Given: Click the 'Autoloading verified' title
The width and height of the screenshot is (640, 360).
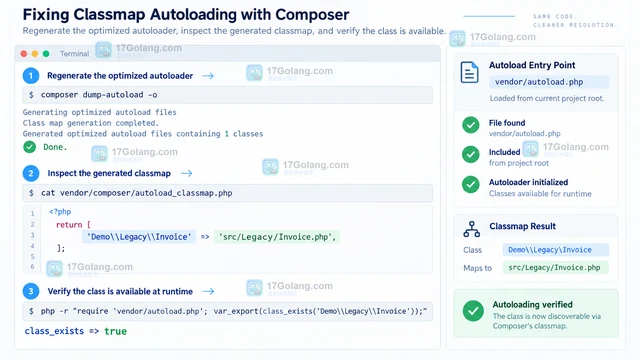Looking at the screenshot, I should pos(532,305).
